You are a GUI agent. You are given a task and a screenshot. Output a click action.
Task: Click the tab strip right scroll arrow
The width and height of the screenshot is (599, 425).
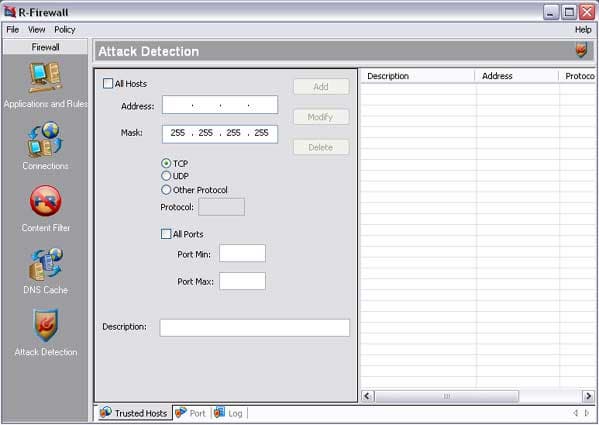click(x=587, y=413)
